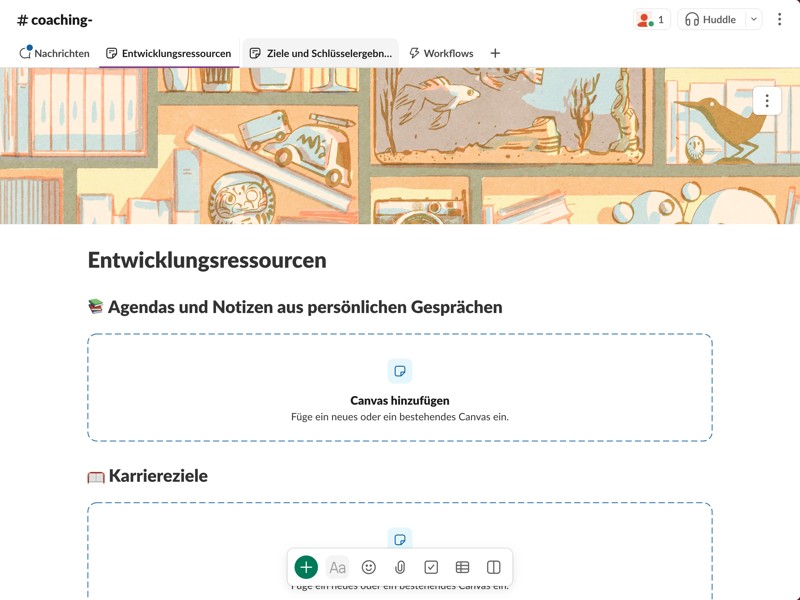Insert a table into the canvas

(462, 567)
